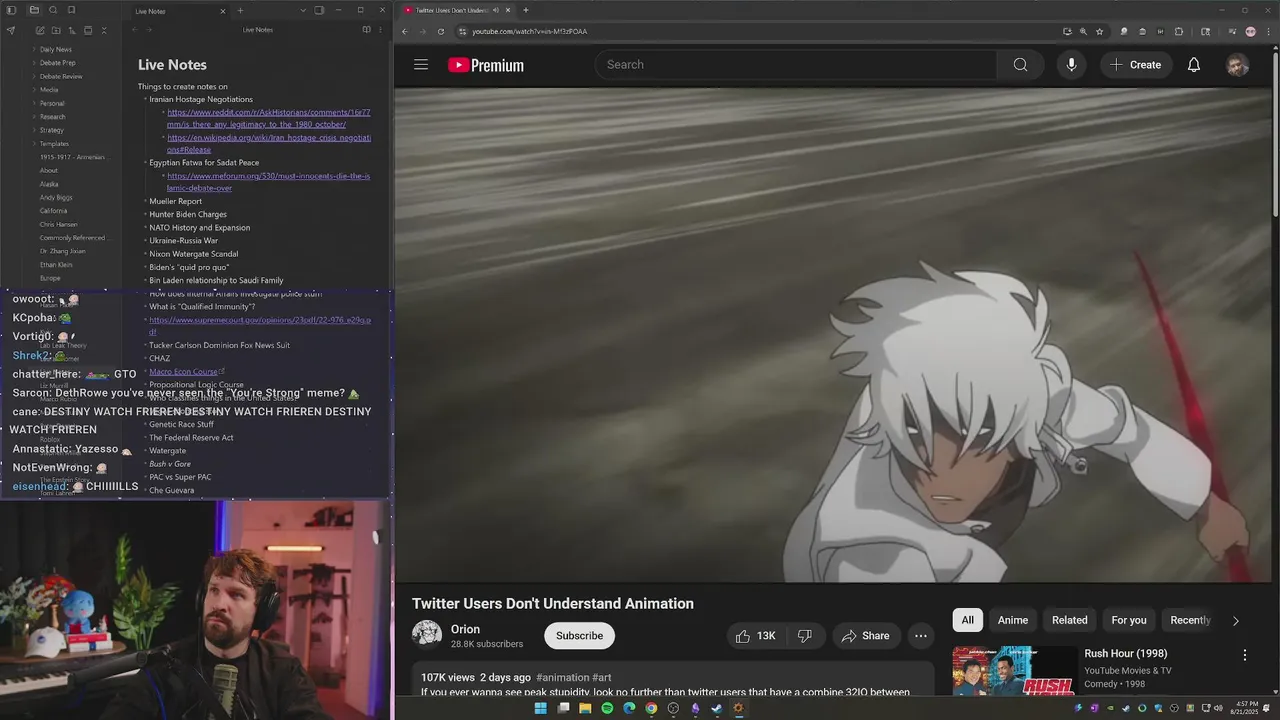Open the Alaska note in sidebar

tap(49, 184)
